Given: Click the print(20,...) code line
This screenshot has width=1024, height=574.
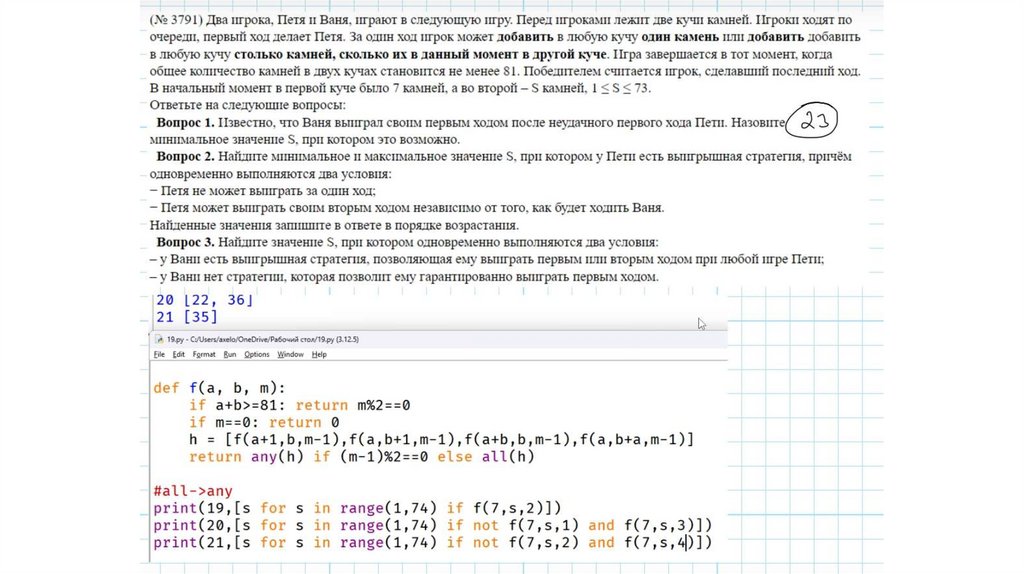Looking at the screenshot, I should point(432,525).
